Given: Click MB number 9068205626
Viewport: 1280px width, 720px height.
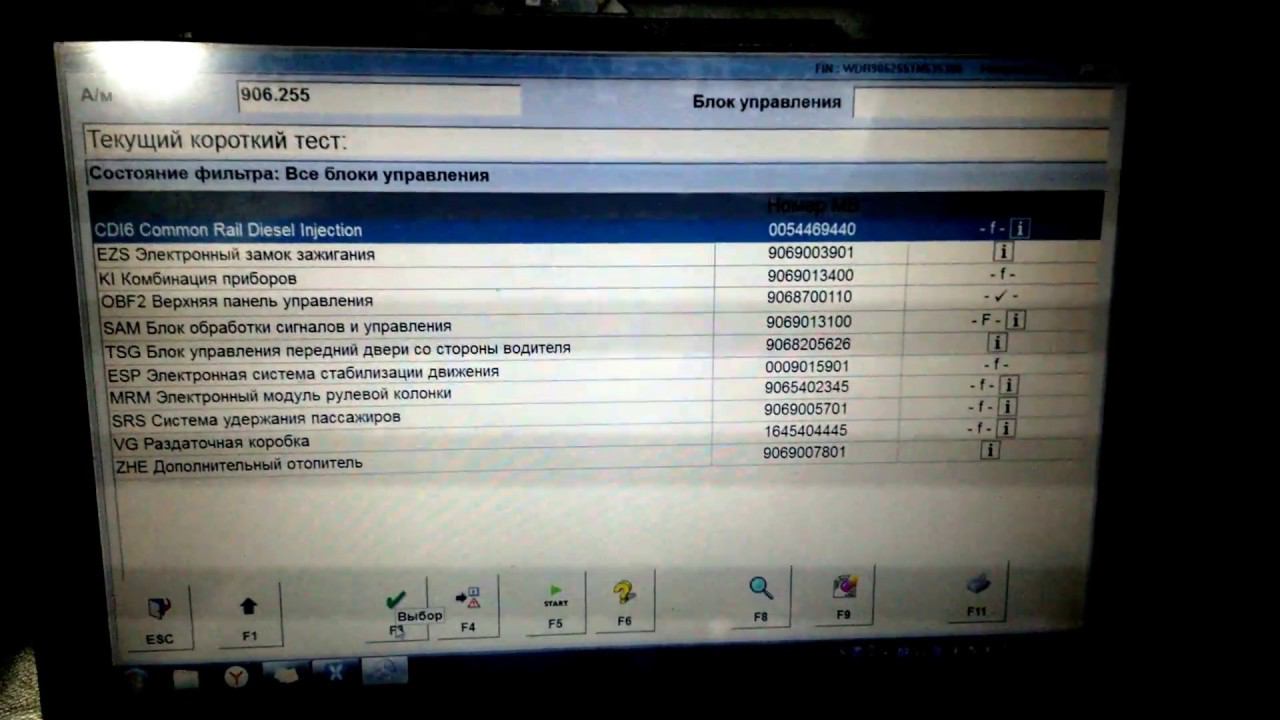Looking at the screenshot, I should (x=808, y=344).
